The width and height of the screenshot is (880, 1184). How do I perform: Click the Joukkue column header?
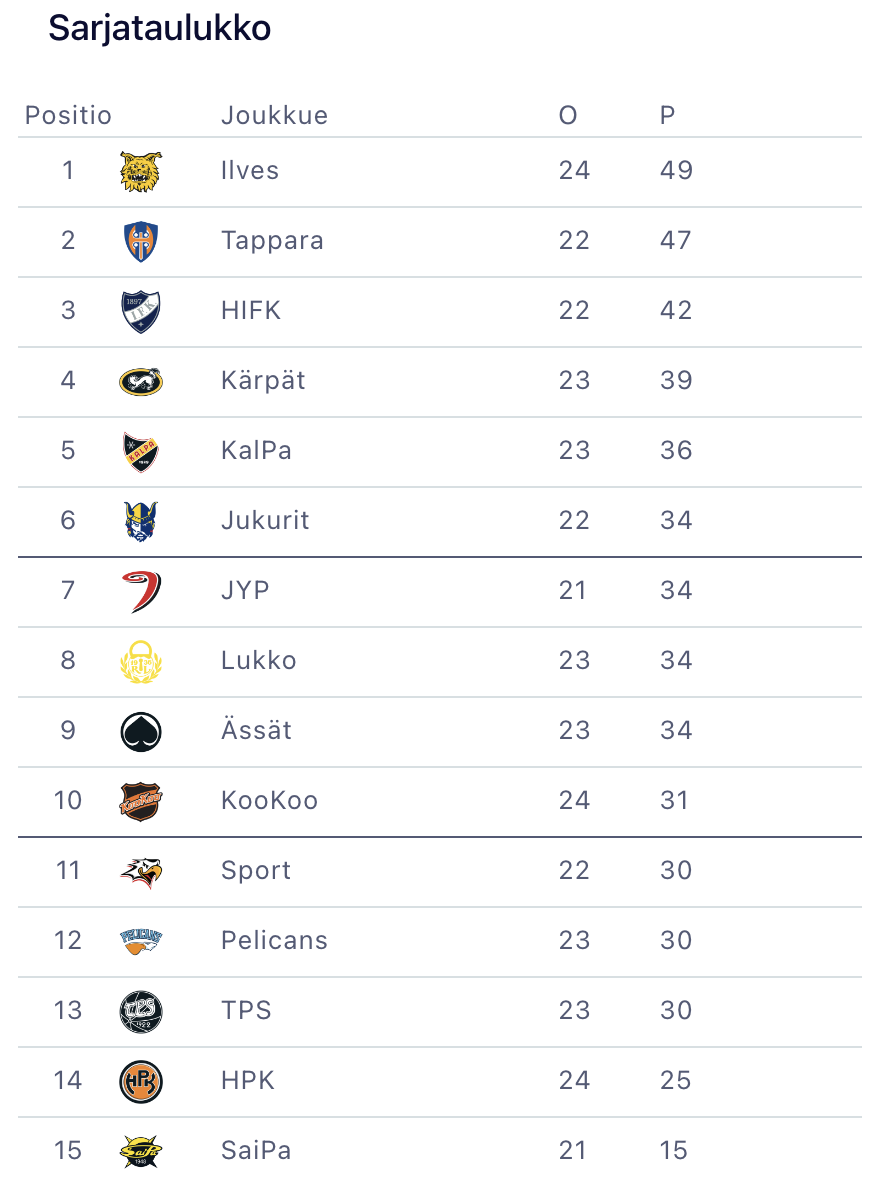coord(274,116)
